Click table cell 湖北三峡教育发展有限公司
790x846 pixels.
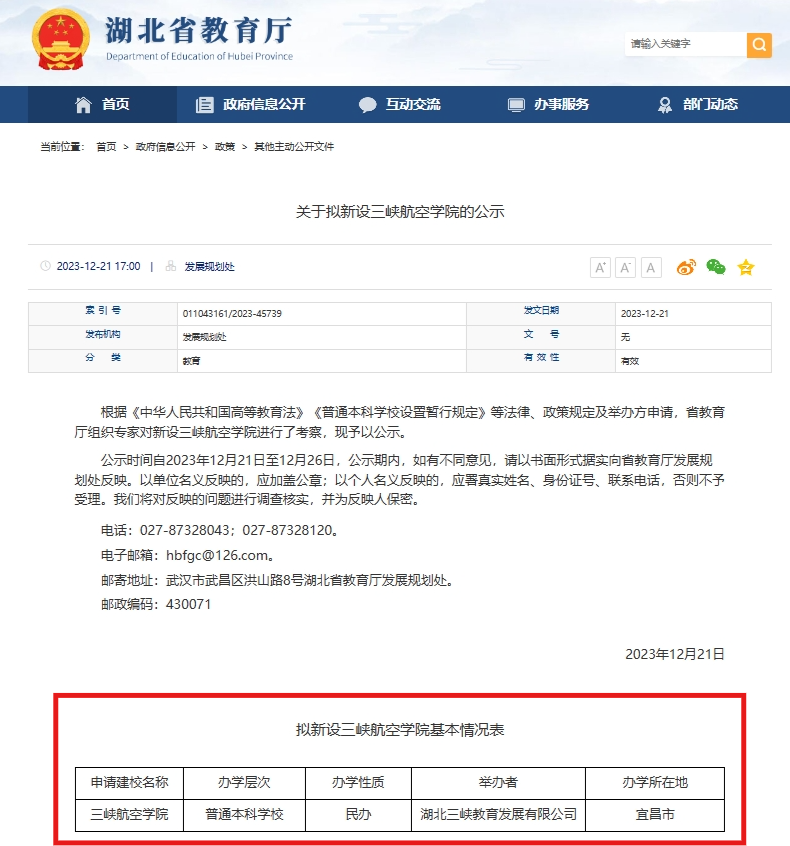tap(498, 815)
